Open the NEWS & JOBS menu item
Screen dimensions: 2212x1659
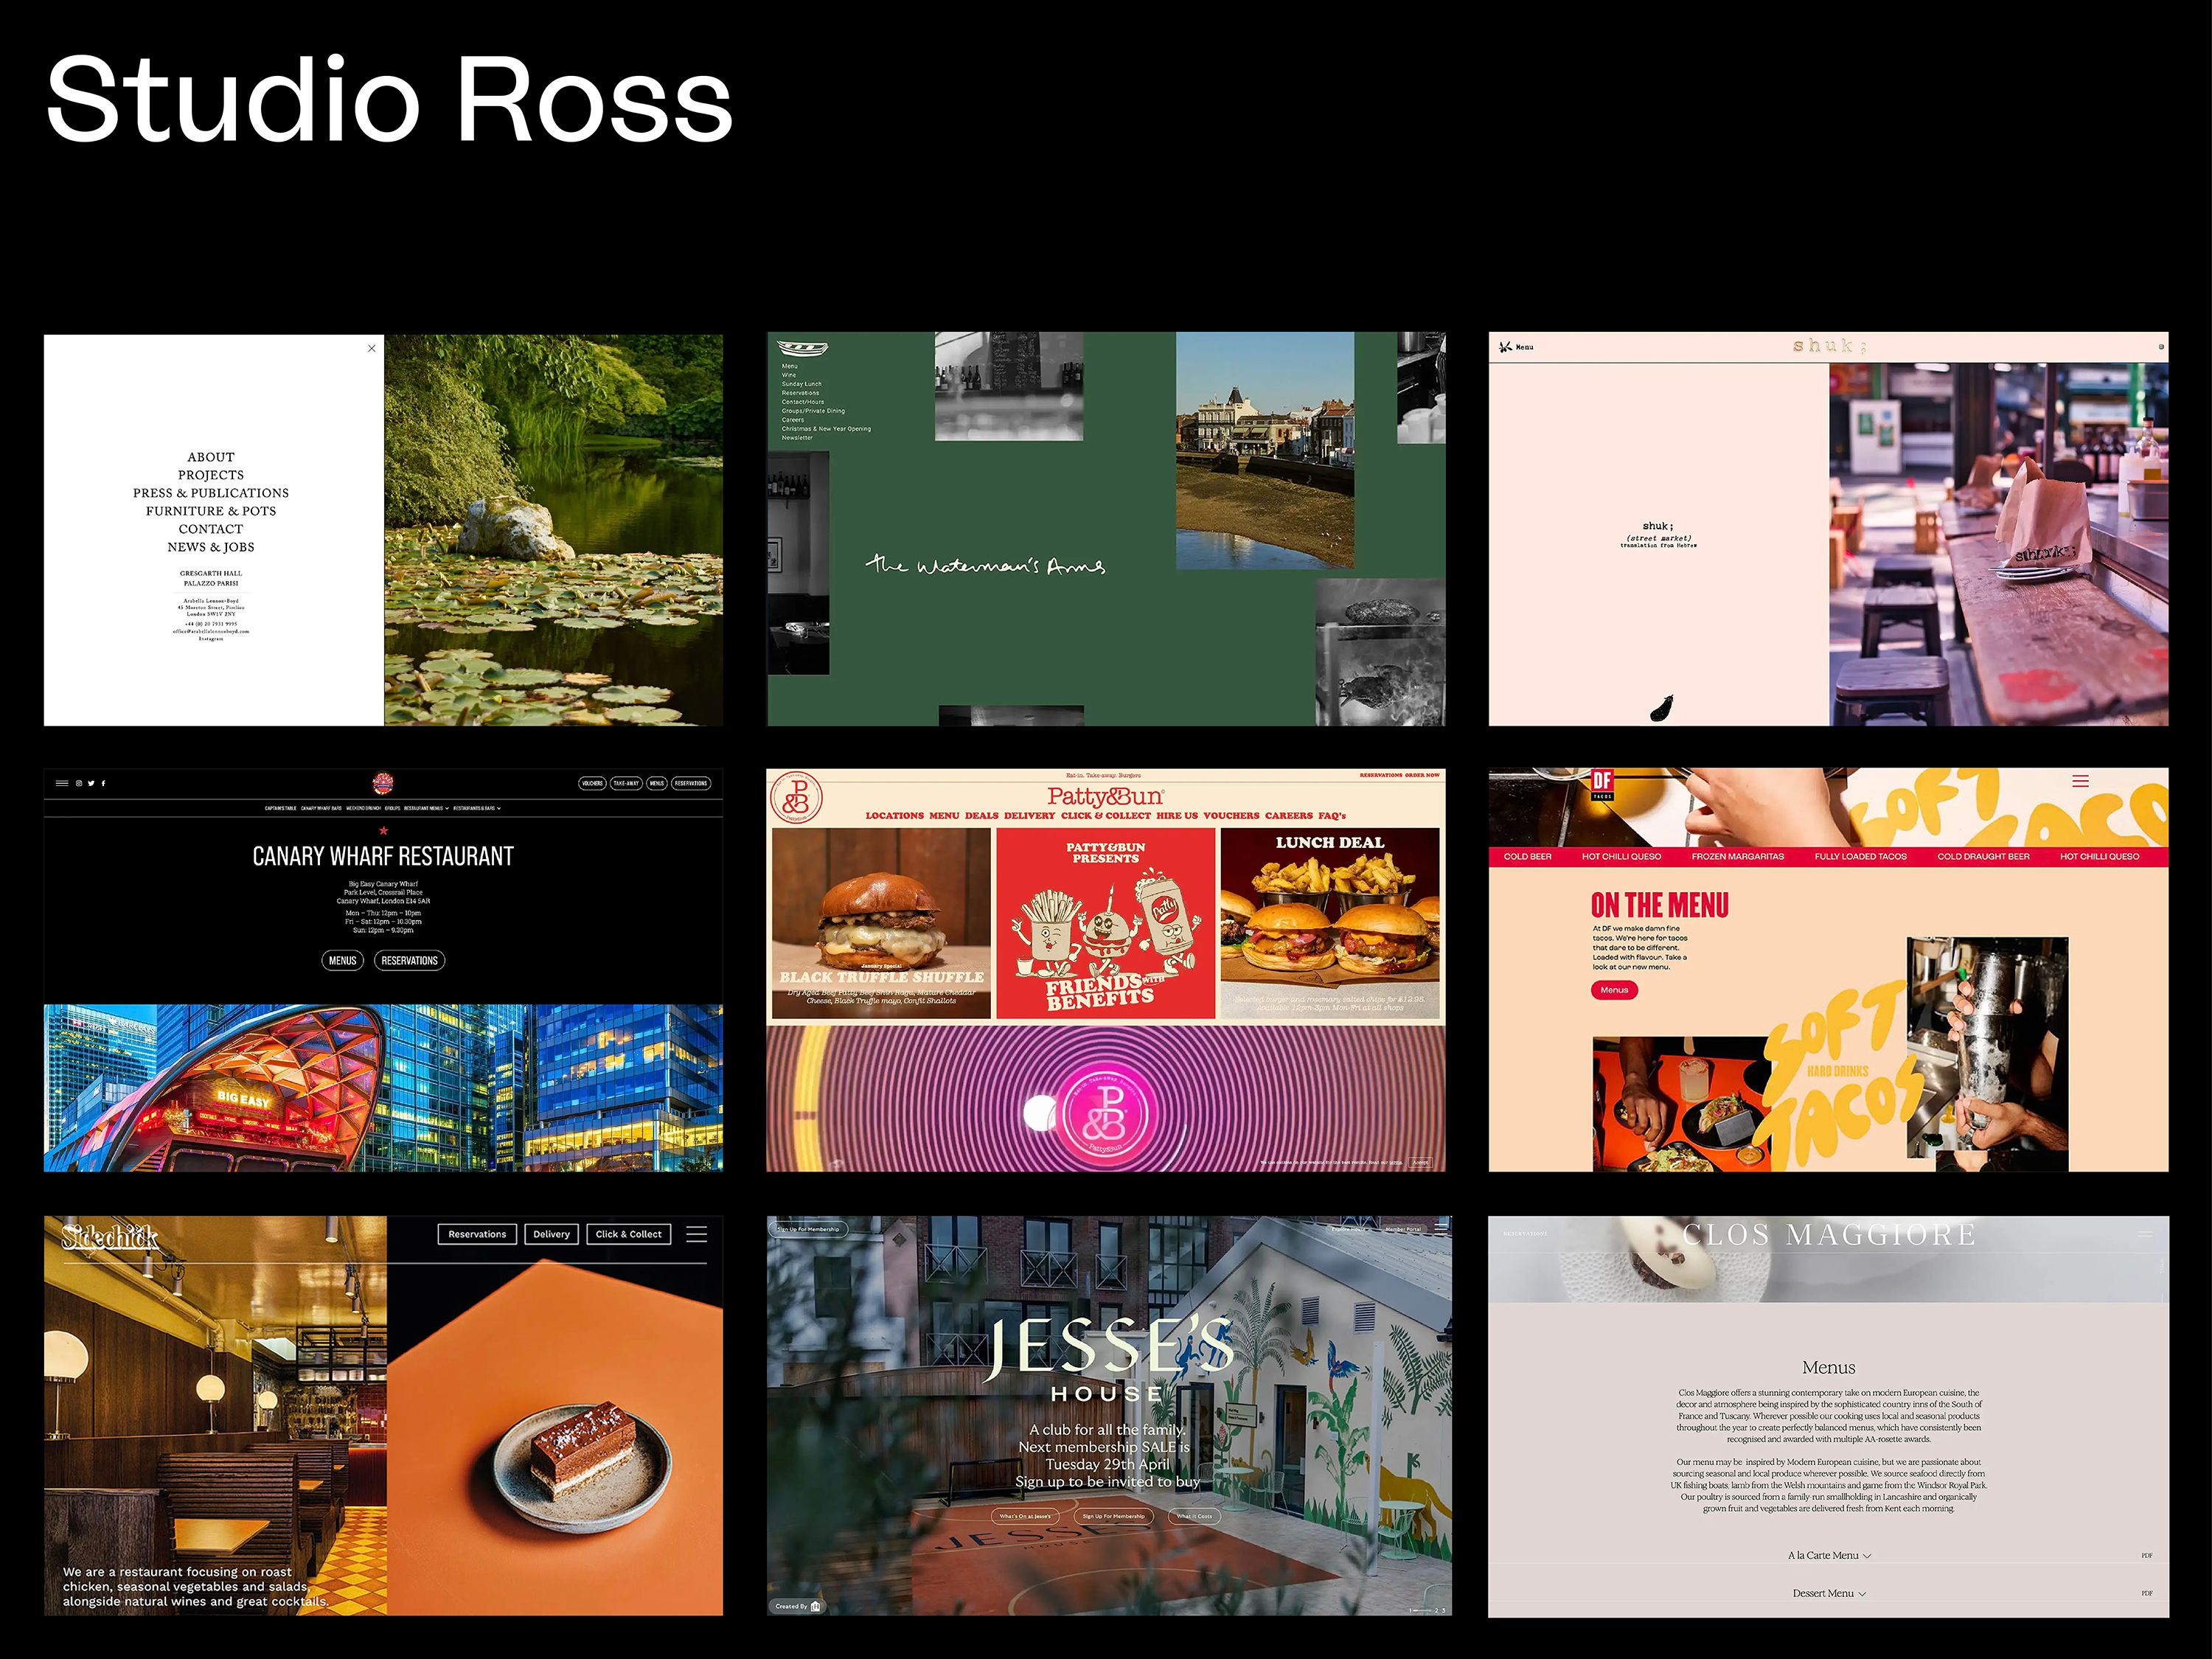click(211, 547)
